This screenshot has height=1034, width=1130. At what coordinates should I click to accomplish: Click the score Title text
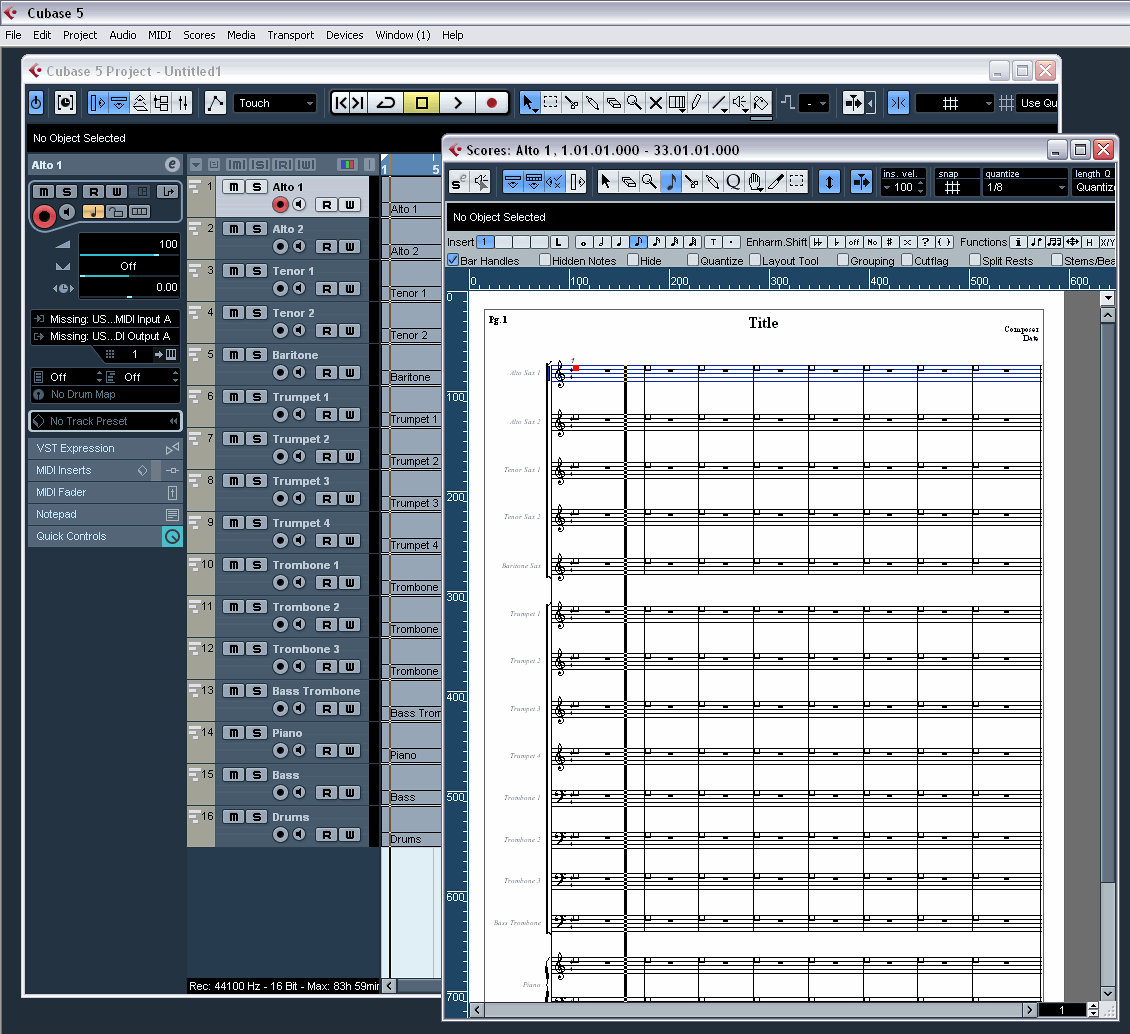[x=762, y=323]
